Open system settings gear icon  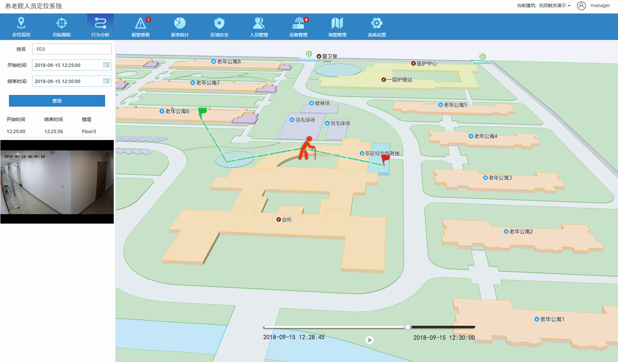377,27
